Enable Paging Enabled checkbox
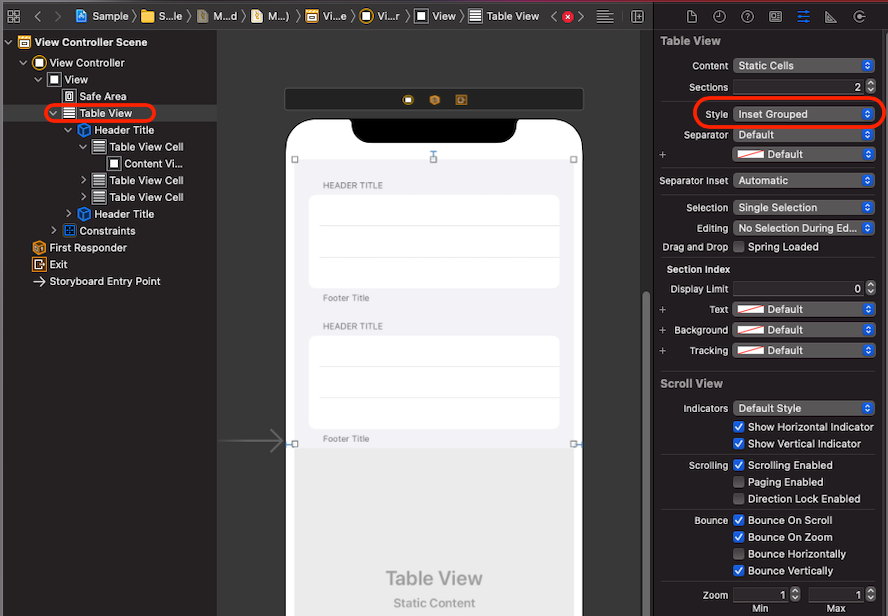 click(x=738, y=482)
